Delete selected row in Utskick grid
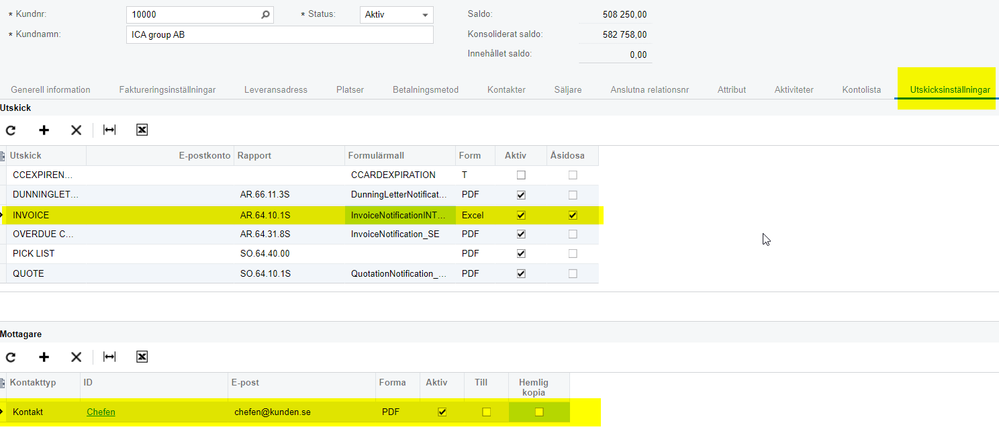Viewport: 999px width, 440px height. point(76,130)
